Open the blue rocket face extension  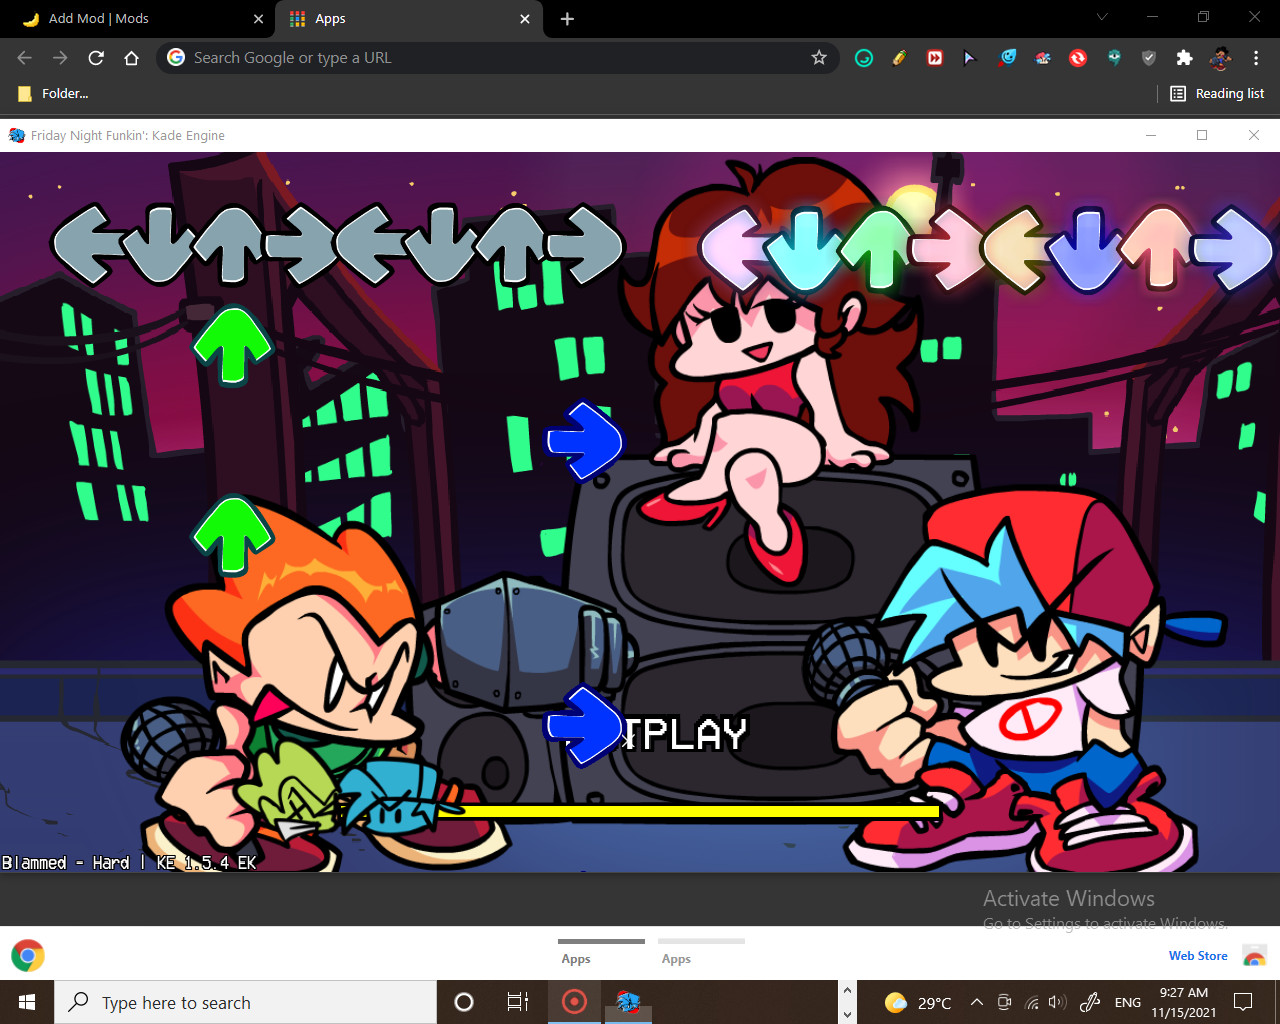click(x=1007, y=58)
